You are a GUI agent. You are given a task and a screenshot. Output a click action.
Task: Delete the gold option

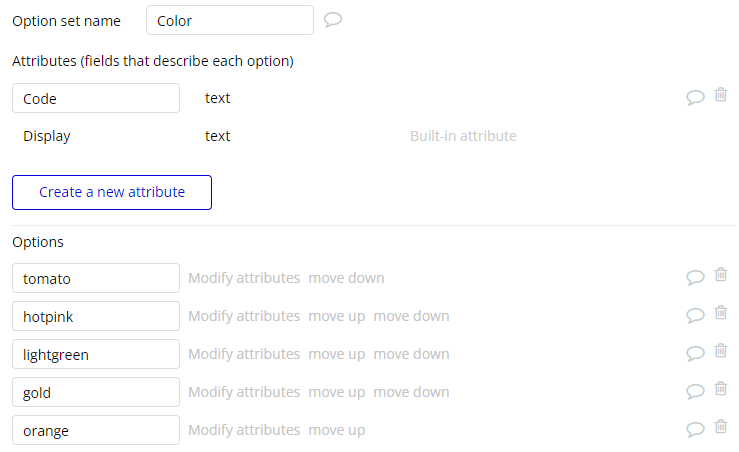coord(721,390)
